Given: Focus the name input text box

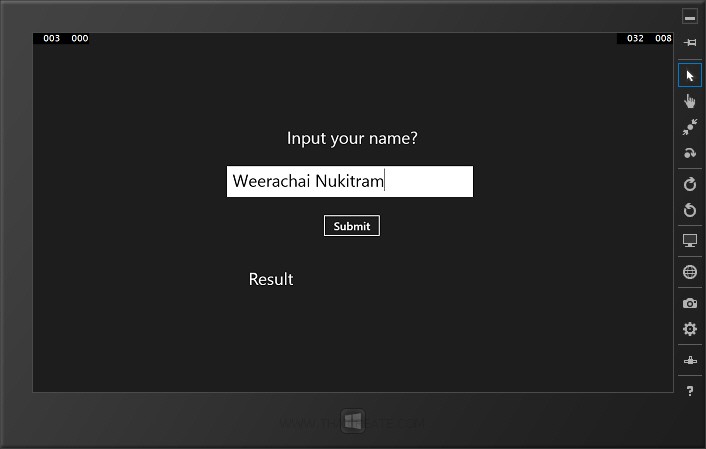Looking at the screenshot, I should click(350, 181).
